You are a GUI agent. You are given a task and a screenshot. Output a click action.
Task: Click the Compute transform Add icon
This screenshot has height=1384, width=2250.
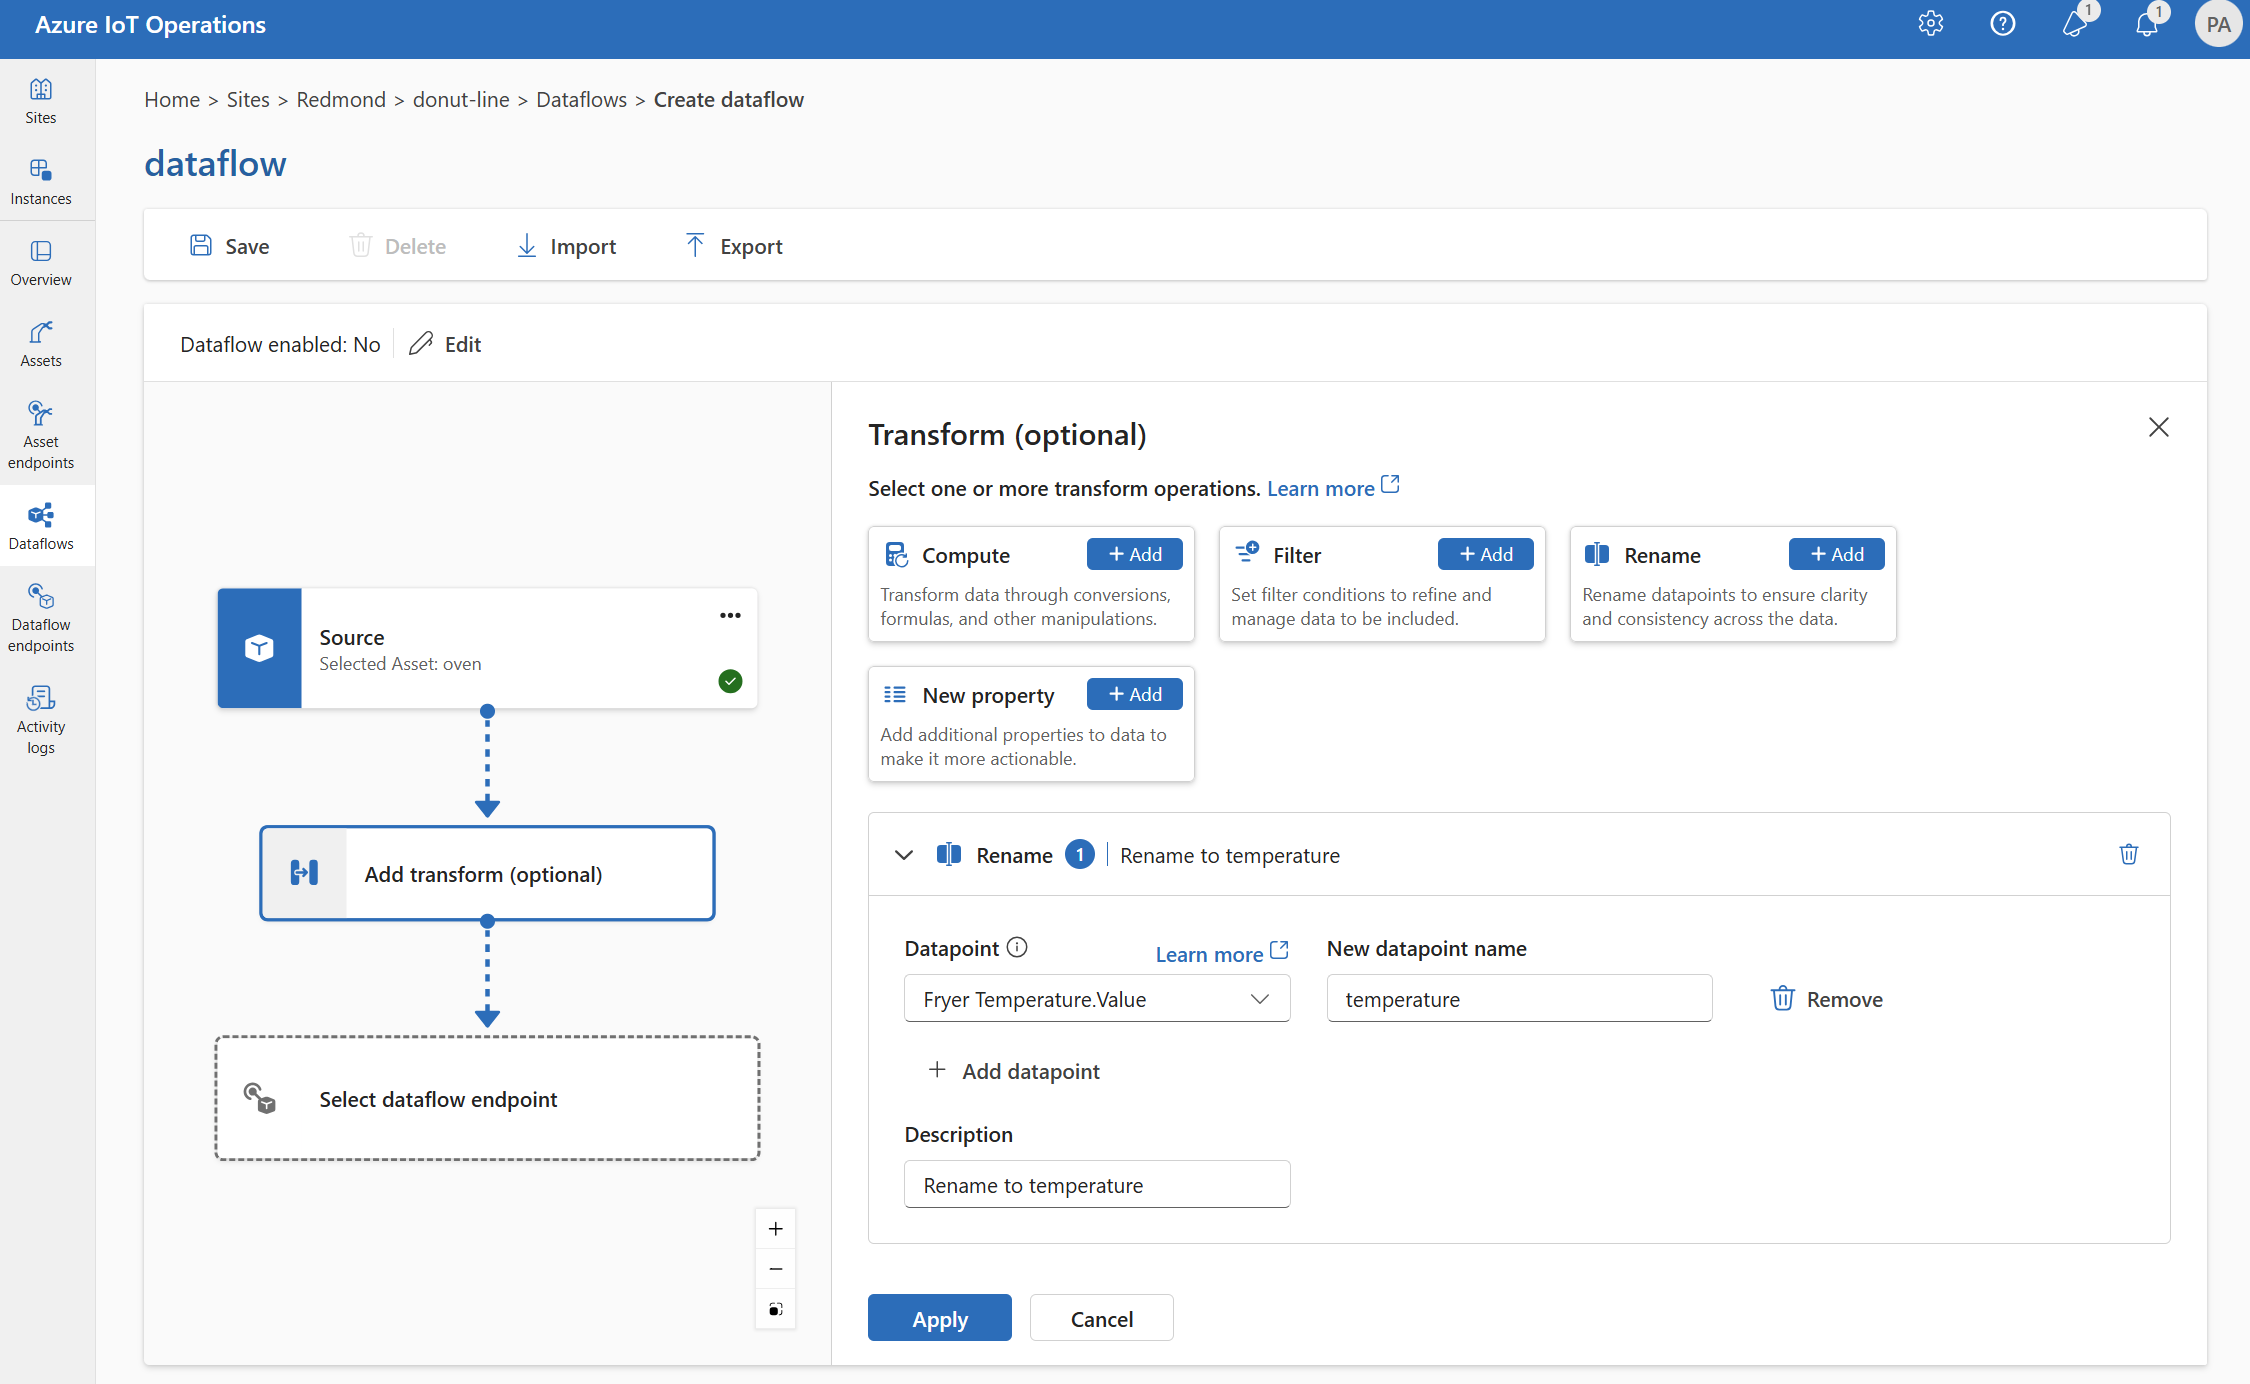pos(1135,553)
